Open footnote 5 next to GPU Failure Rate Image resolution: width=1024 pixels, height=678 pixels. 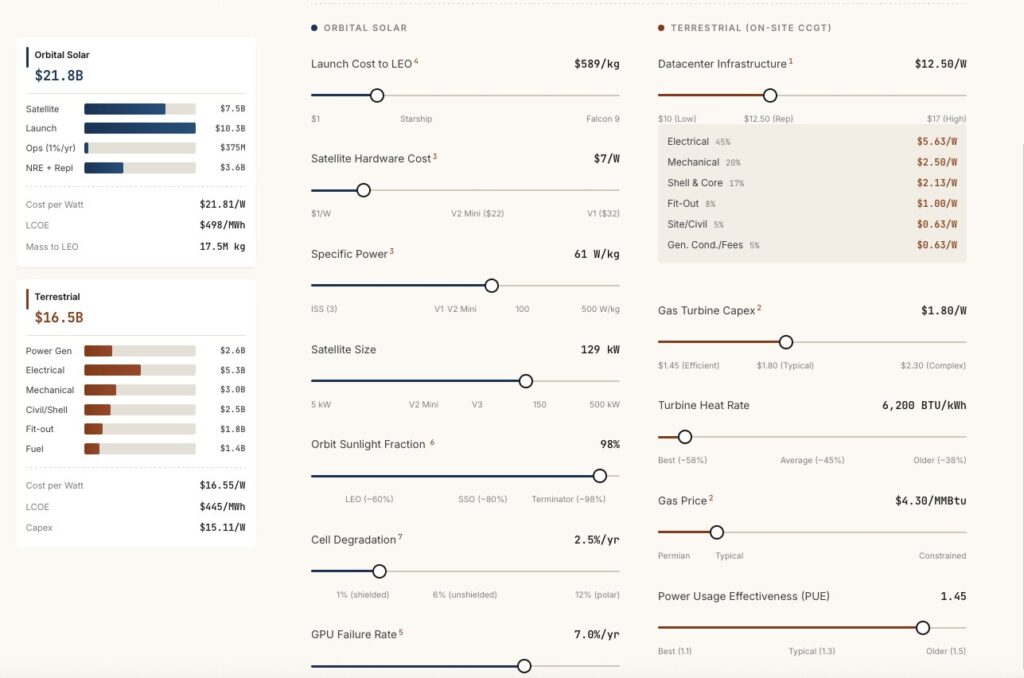pos(401,632)
